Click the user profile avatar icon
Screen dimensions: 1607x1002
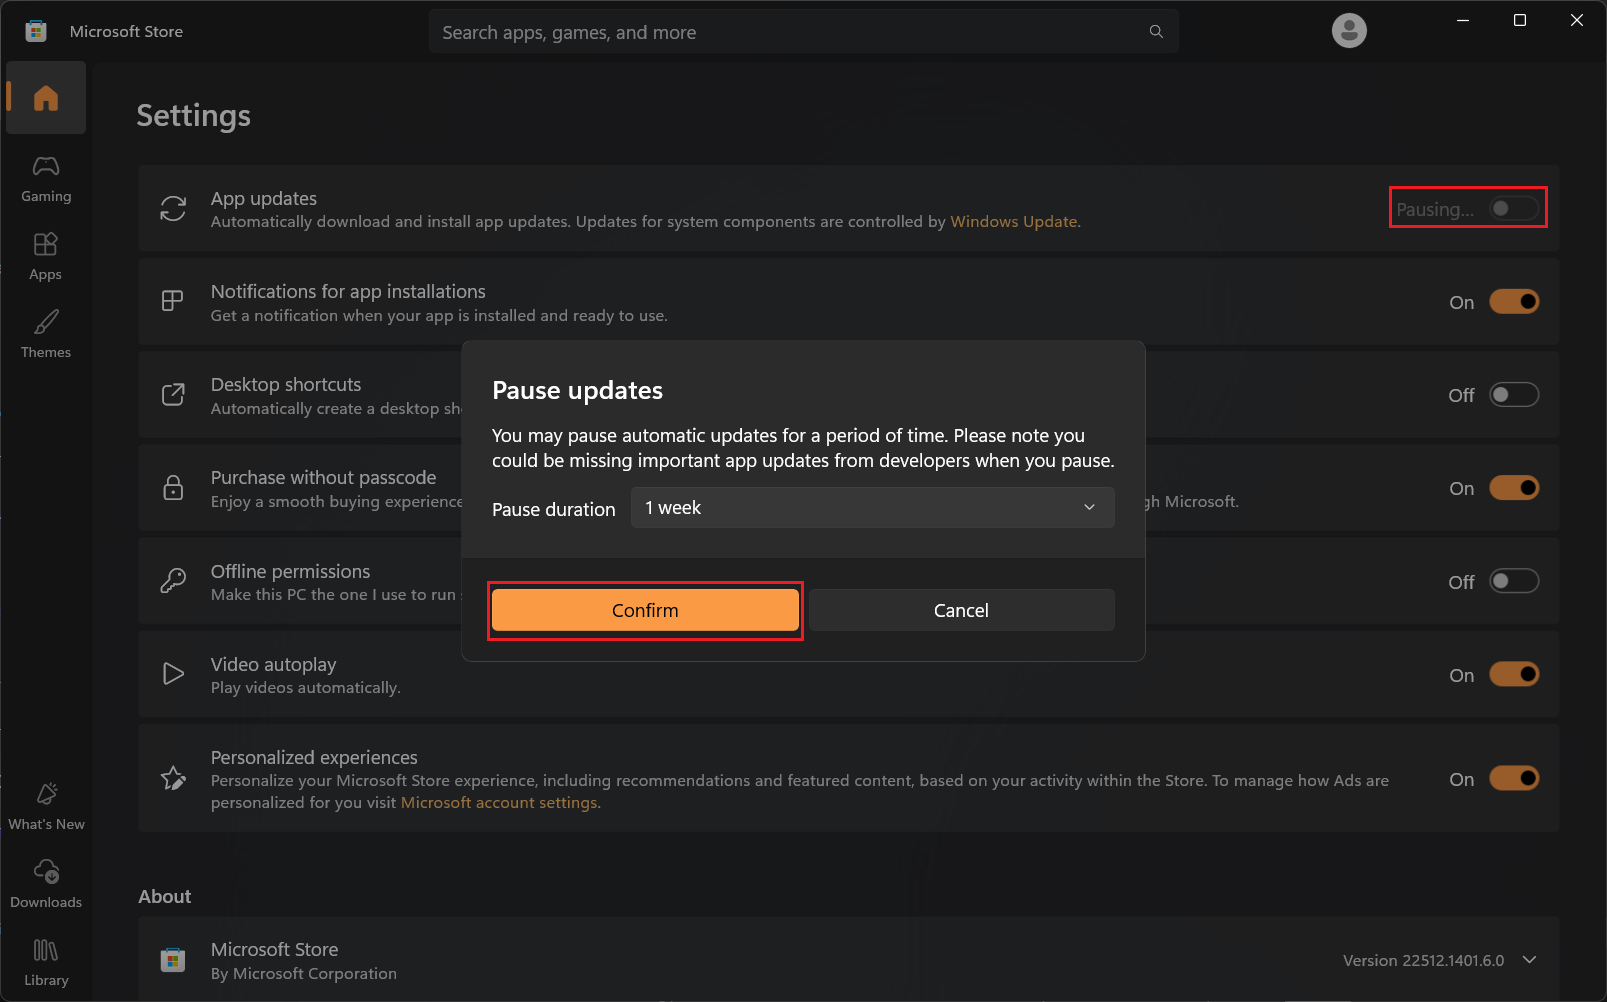(x=1349, y=31)
